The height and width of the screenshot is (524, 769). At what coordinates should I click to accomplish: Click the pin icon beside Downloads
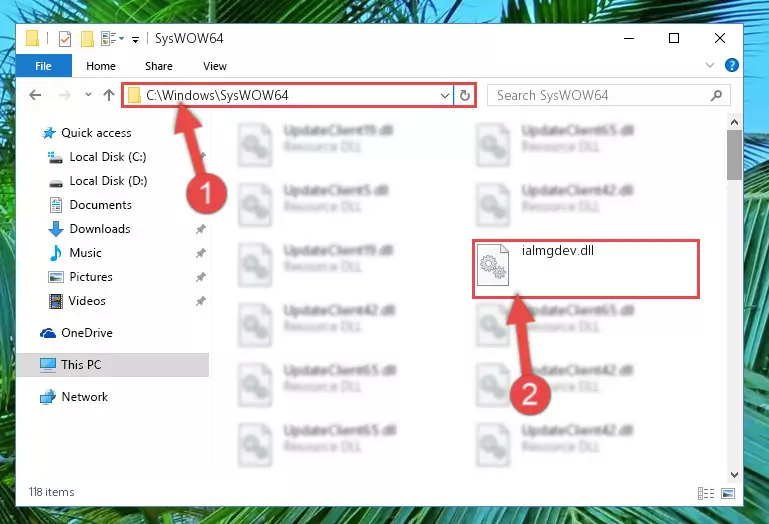200,229
